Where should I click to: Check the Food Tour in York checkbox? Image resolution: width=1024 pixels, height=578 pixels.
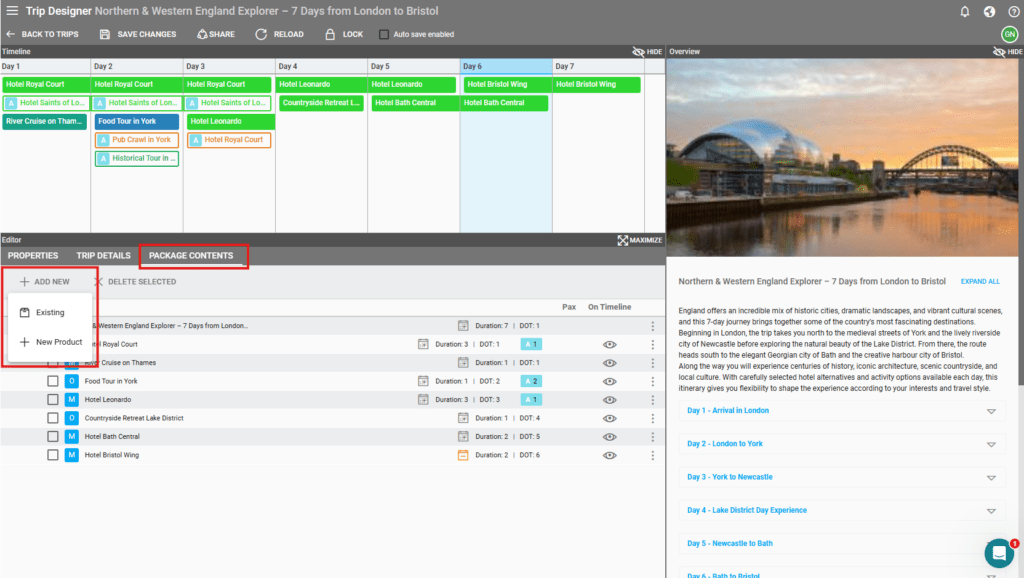[x=53, y=381]
